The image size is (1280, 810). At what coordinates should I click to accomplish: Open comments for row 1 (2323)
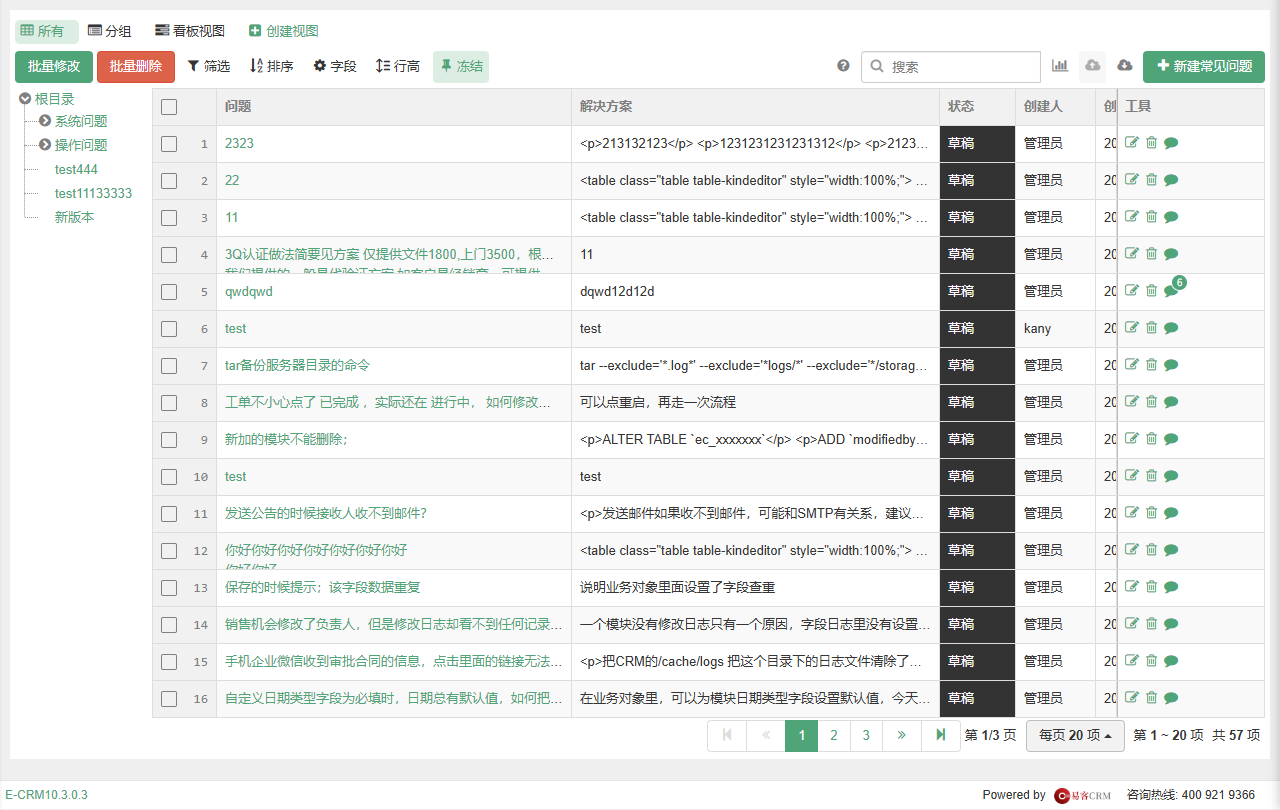pyautogui.click(x=1171, y=143)
